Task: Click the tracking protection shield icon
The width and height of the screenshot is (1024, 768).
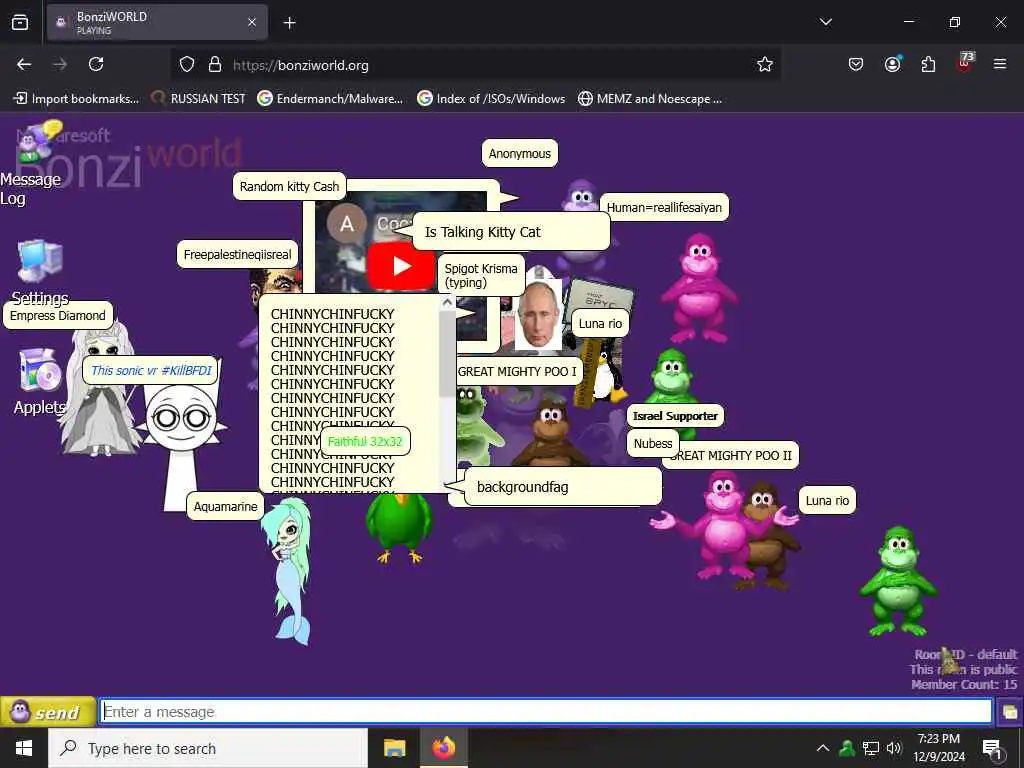Action: pyautogui.click(x=187, y=65)
